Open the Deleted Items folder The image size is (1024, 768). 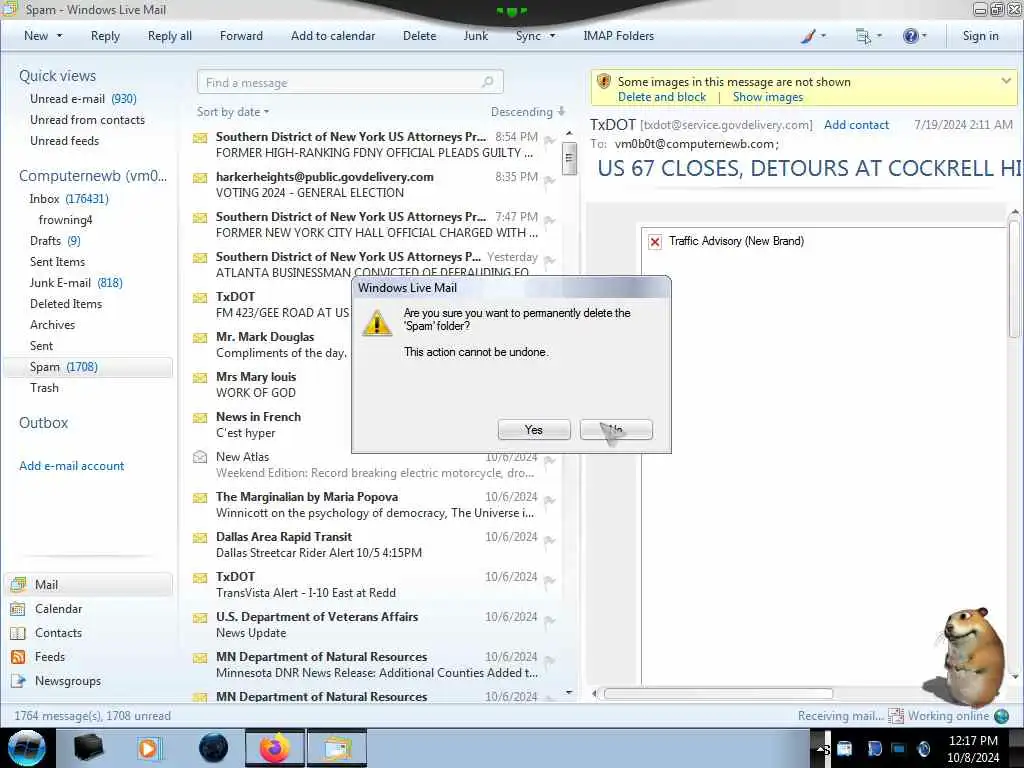[66, 304]
